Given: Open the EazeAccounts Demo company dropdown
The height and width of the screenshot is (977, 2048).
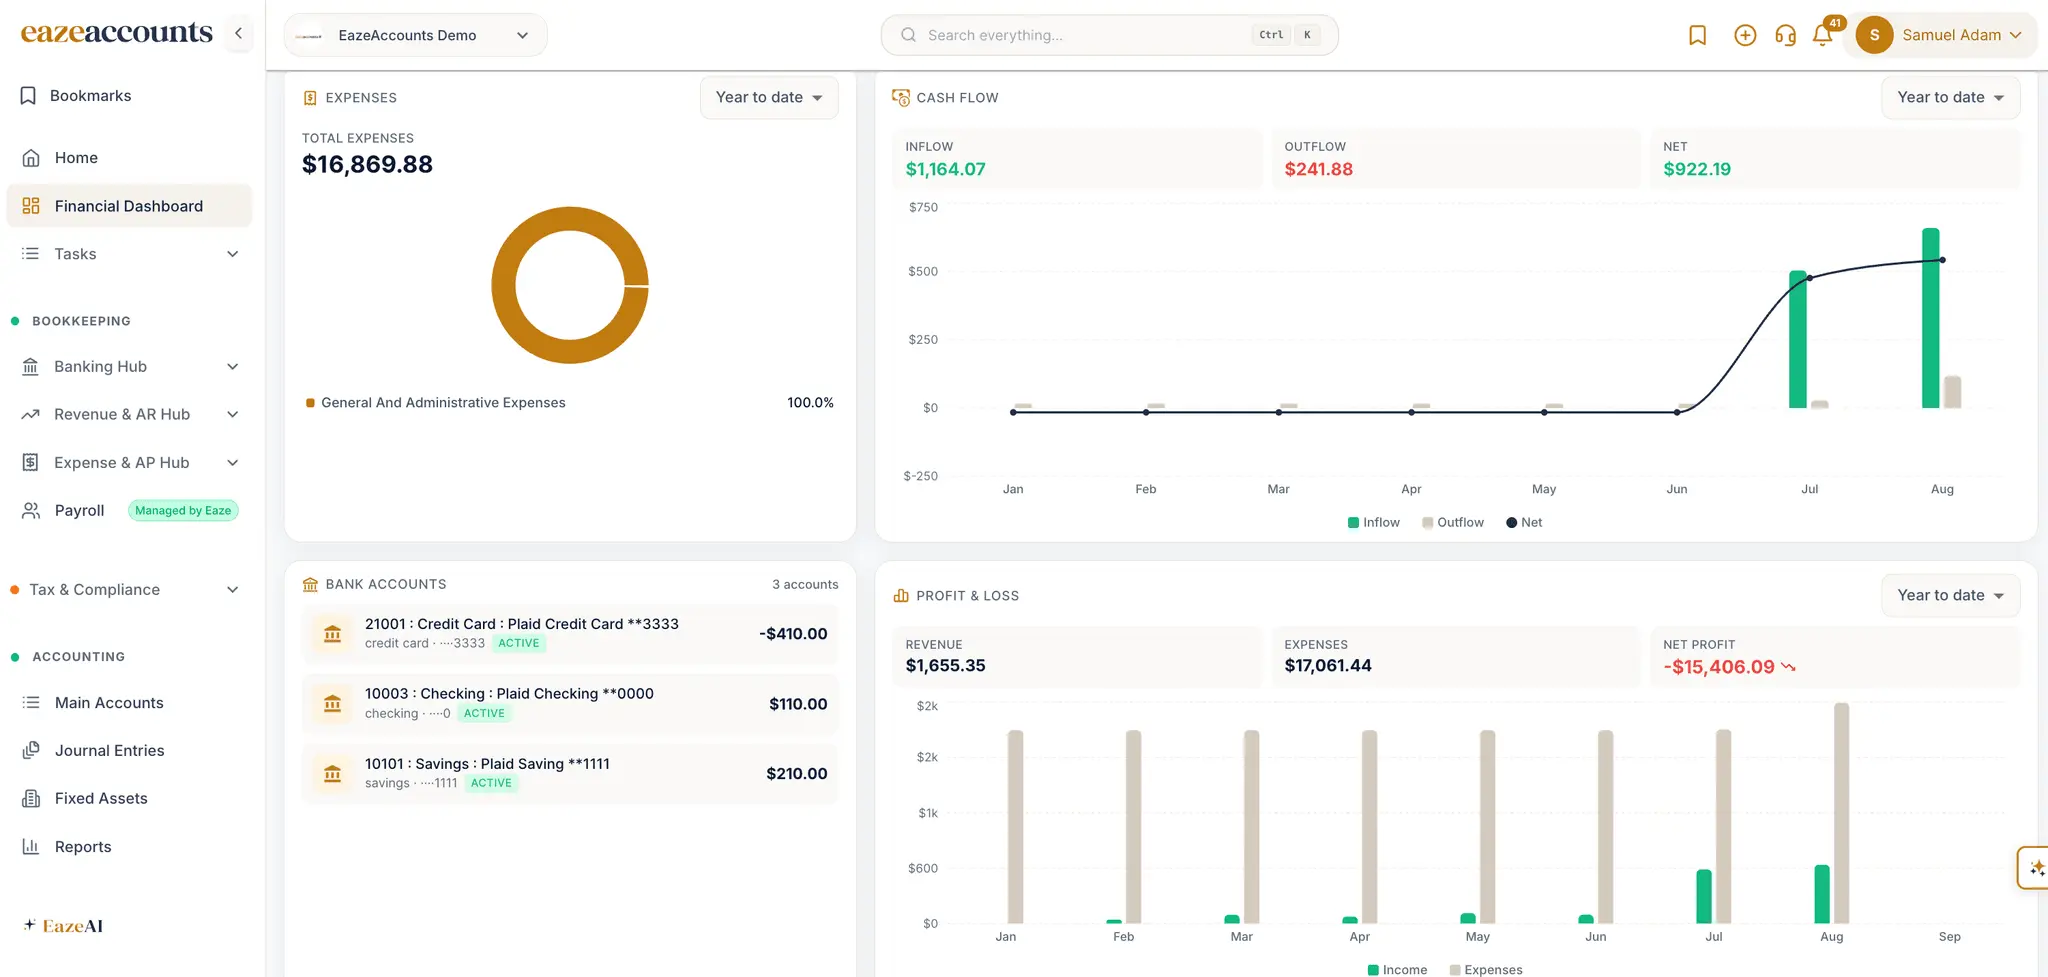Looking at the screenshot, I should [415, 35].
